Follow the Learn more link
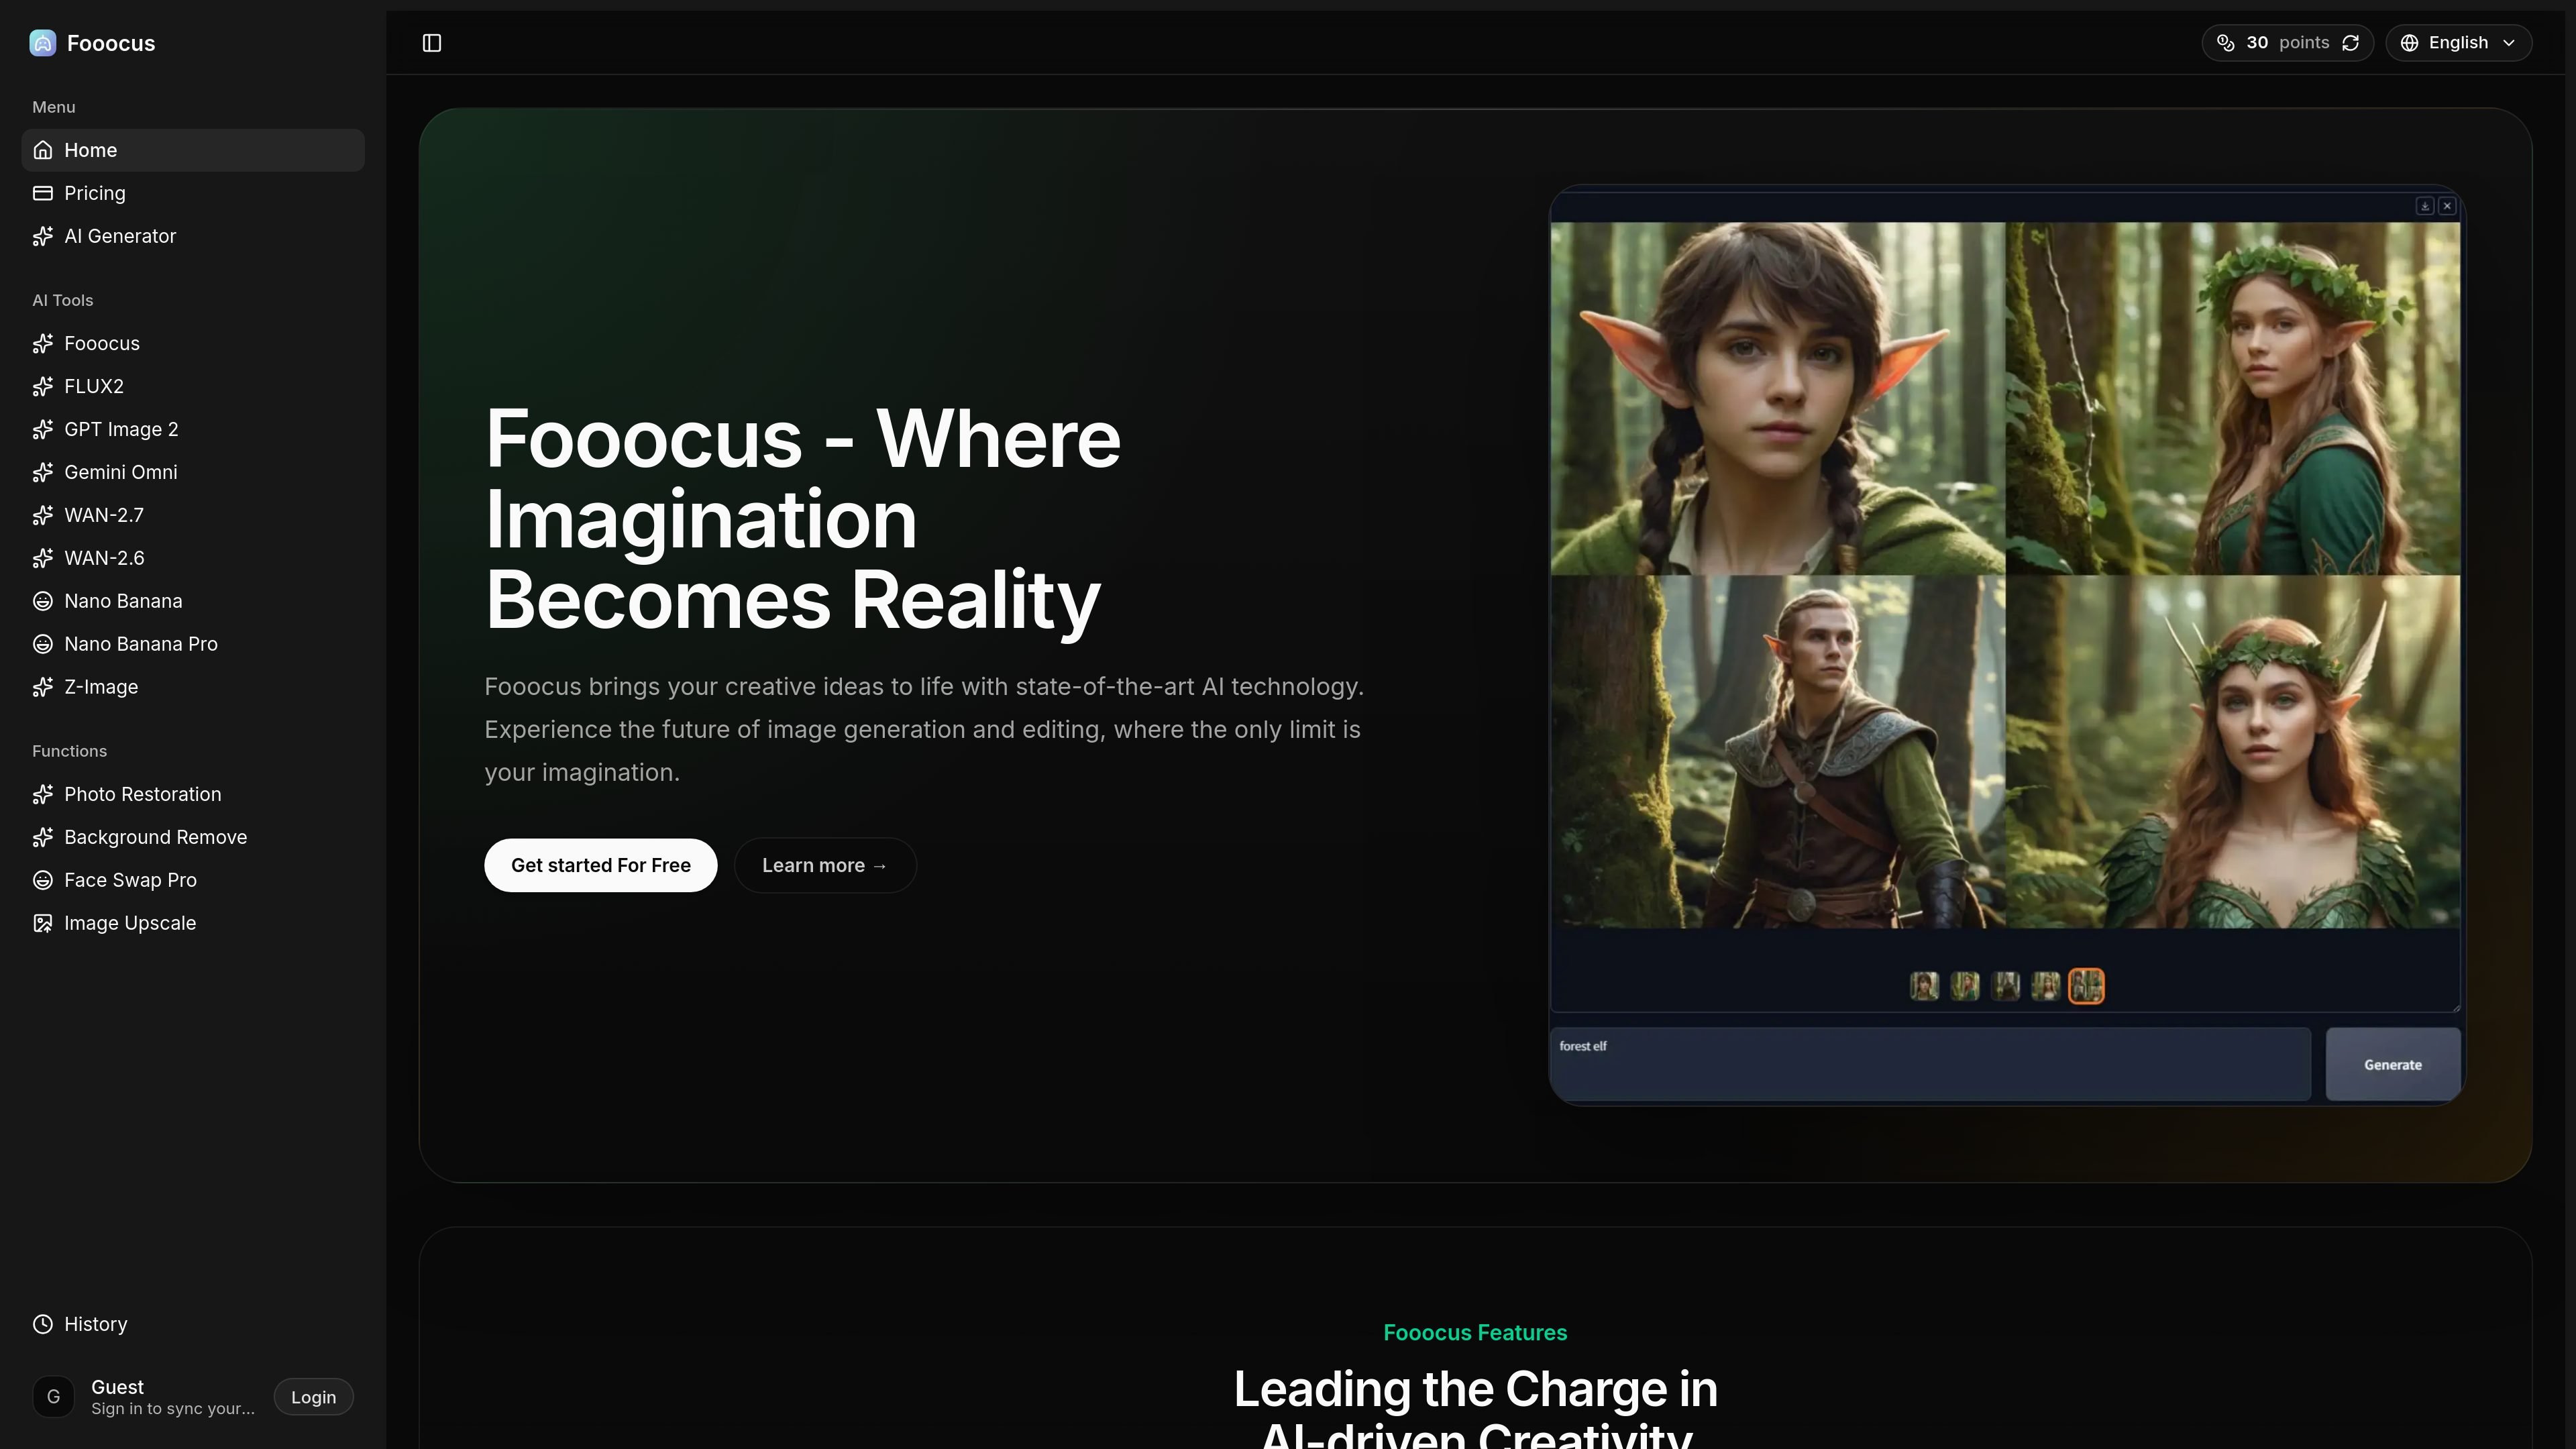 click(825, 865)
